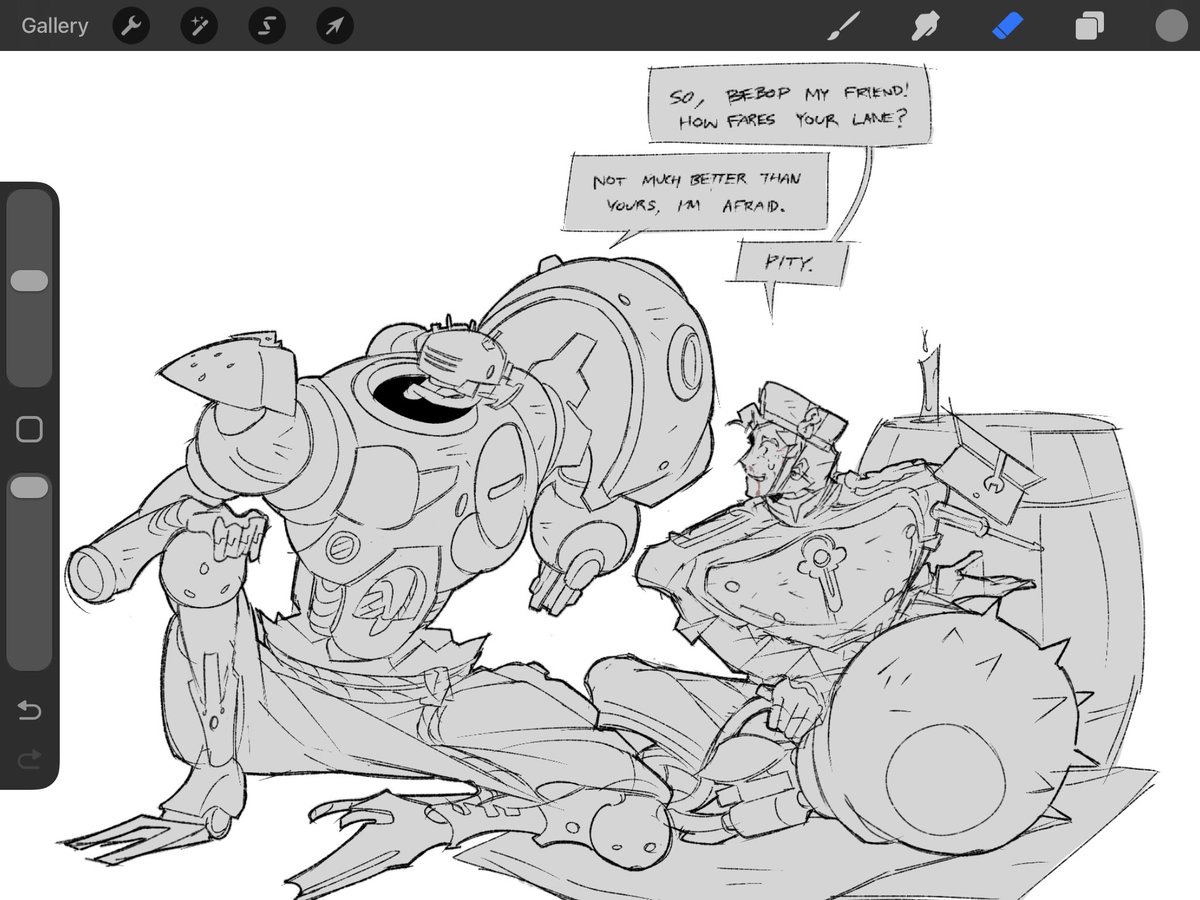Screen dimensions: 1200x900
Task: Open the Selection tool
Action: coord(267,26)
